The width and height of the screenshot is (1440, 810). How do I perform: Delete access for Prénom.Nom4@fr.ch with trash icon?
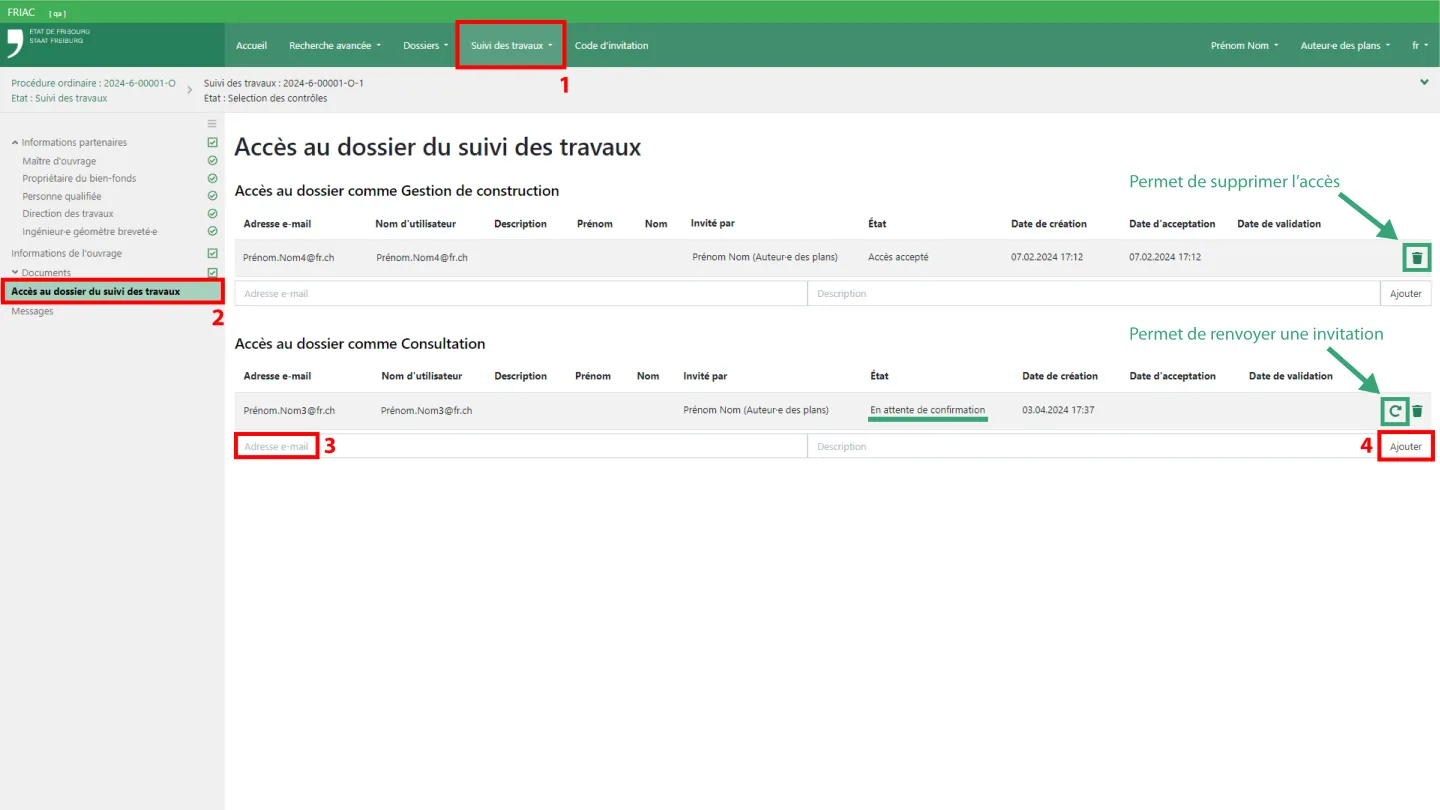[x=1416, y=258]
